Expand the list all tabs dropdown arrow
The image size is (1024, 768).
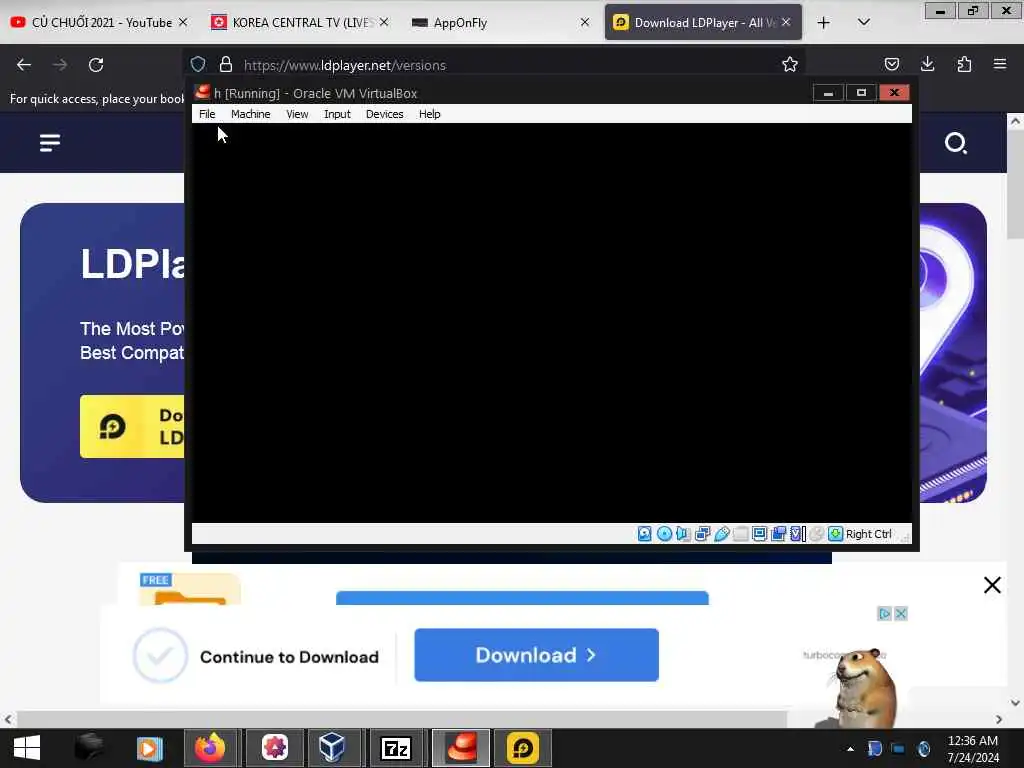point(863,22)
